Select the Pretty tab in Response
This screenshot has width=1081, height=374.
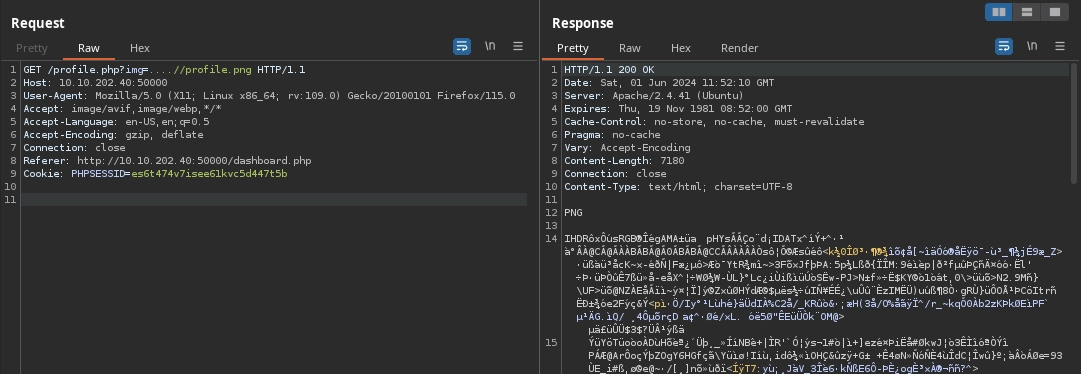572,48
